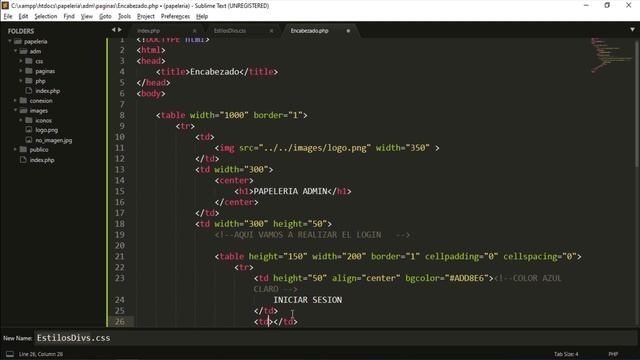This screenshot has height=360, width=640.
Task: Click the iconos folder icon
Action: 29,120
